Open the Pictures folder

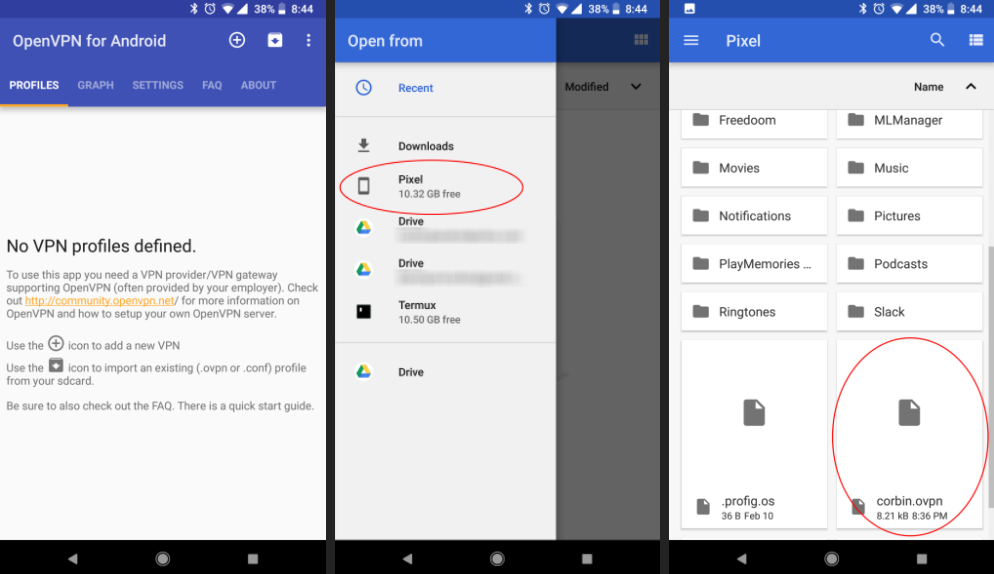coord(909,216)
